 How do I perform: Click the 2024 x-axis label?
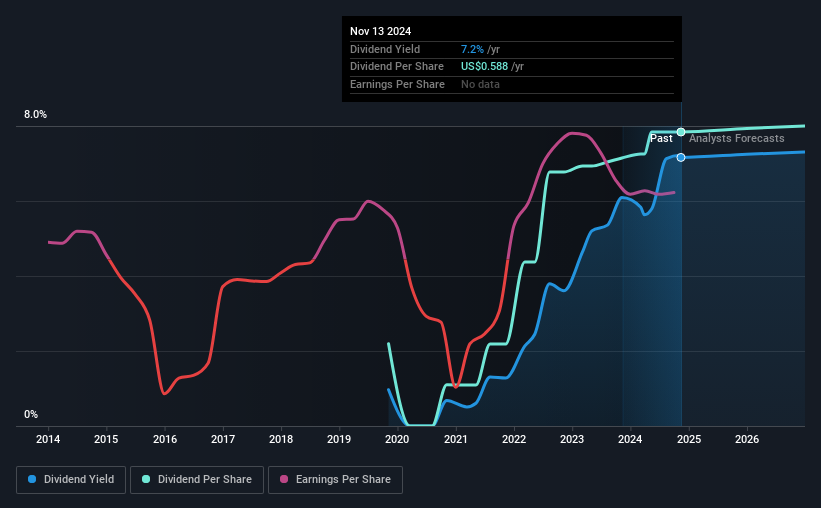click(630, 439)
